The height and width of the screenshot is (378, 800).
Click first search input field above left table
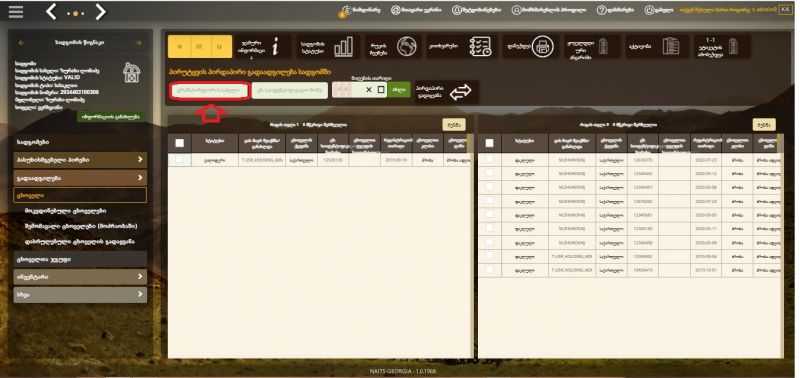[209, 91]
